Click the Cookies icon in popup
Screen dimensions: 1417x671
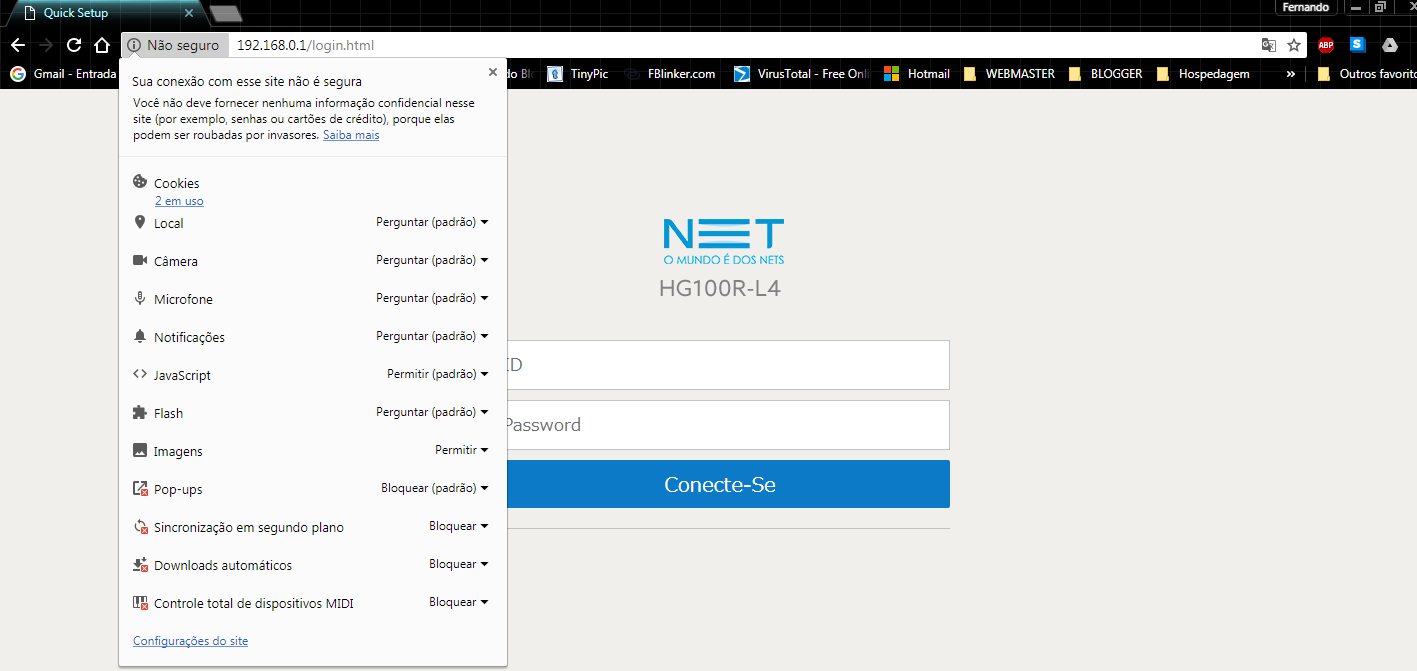[x=140, y=182]
